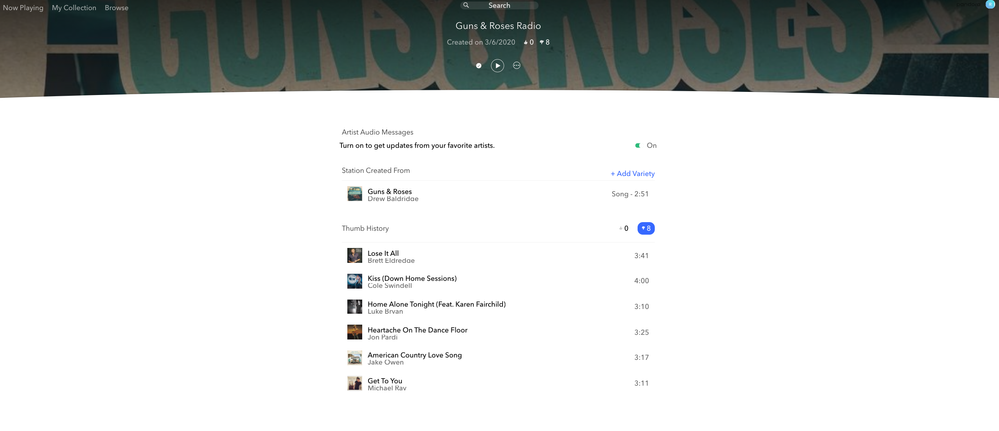The height and width of the screenshot is (431, 999).
Task: Select the thumbs-down filter showing 8
Action: click(646, 229)
